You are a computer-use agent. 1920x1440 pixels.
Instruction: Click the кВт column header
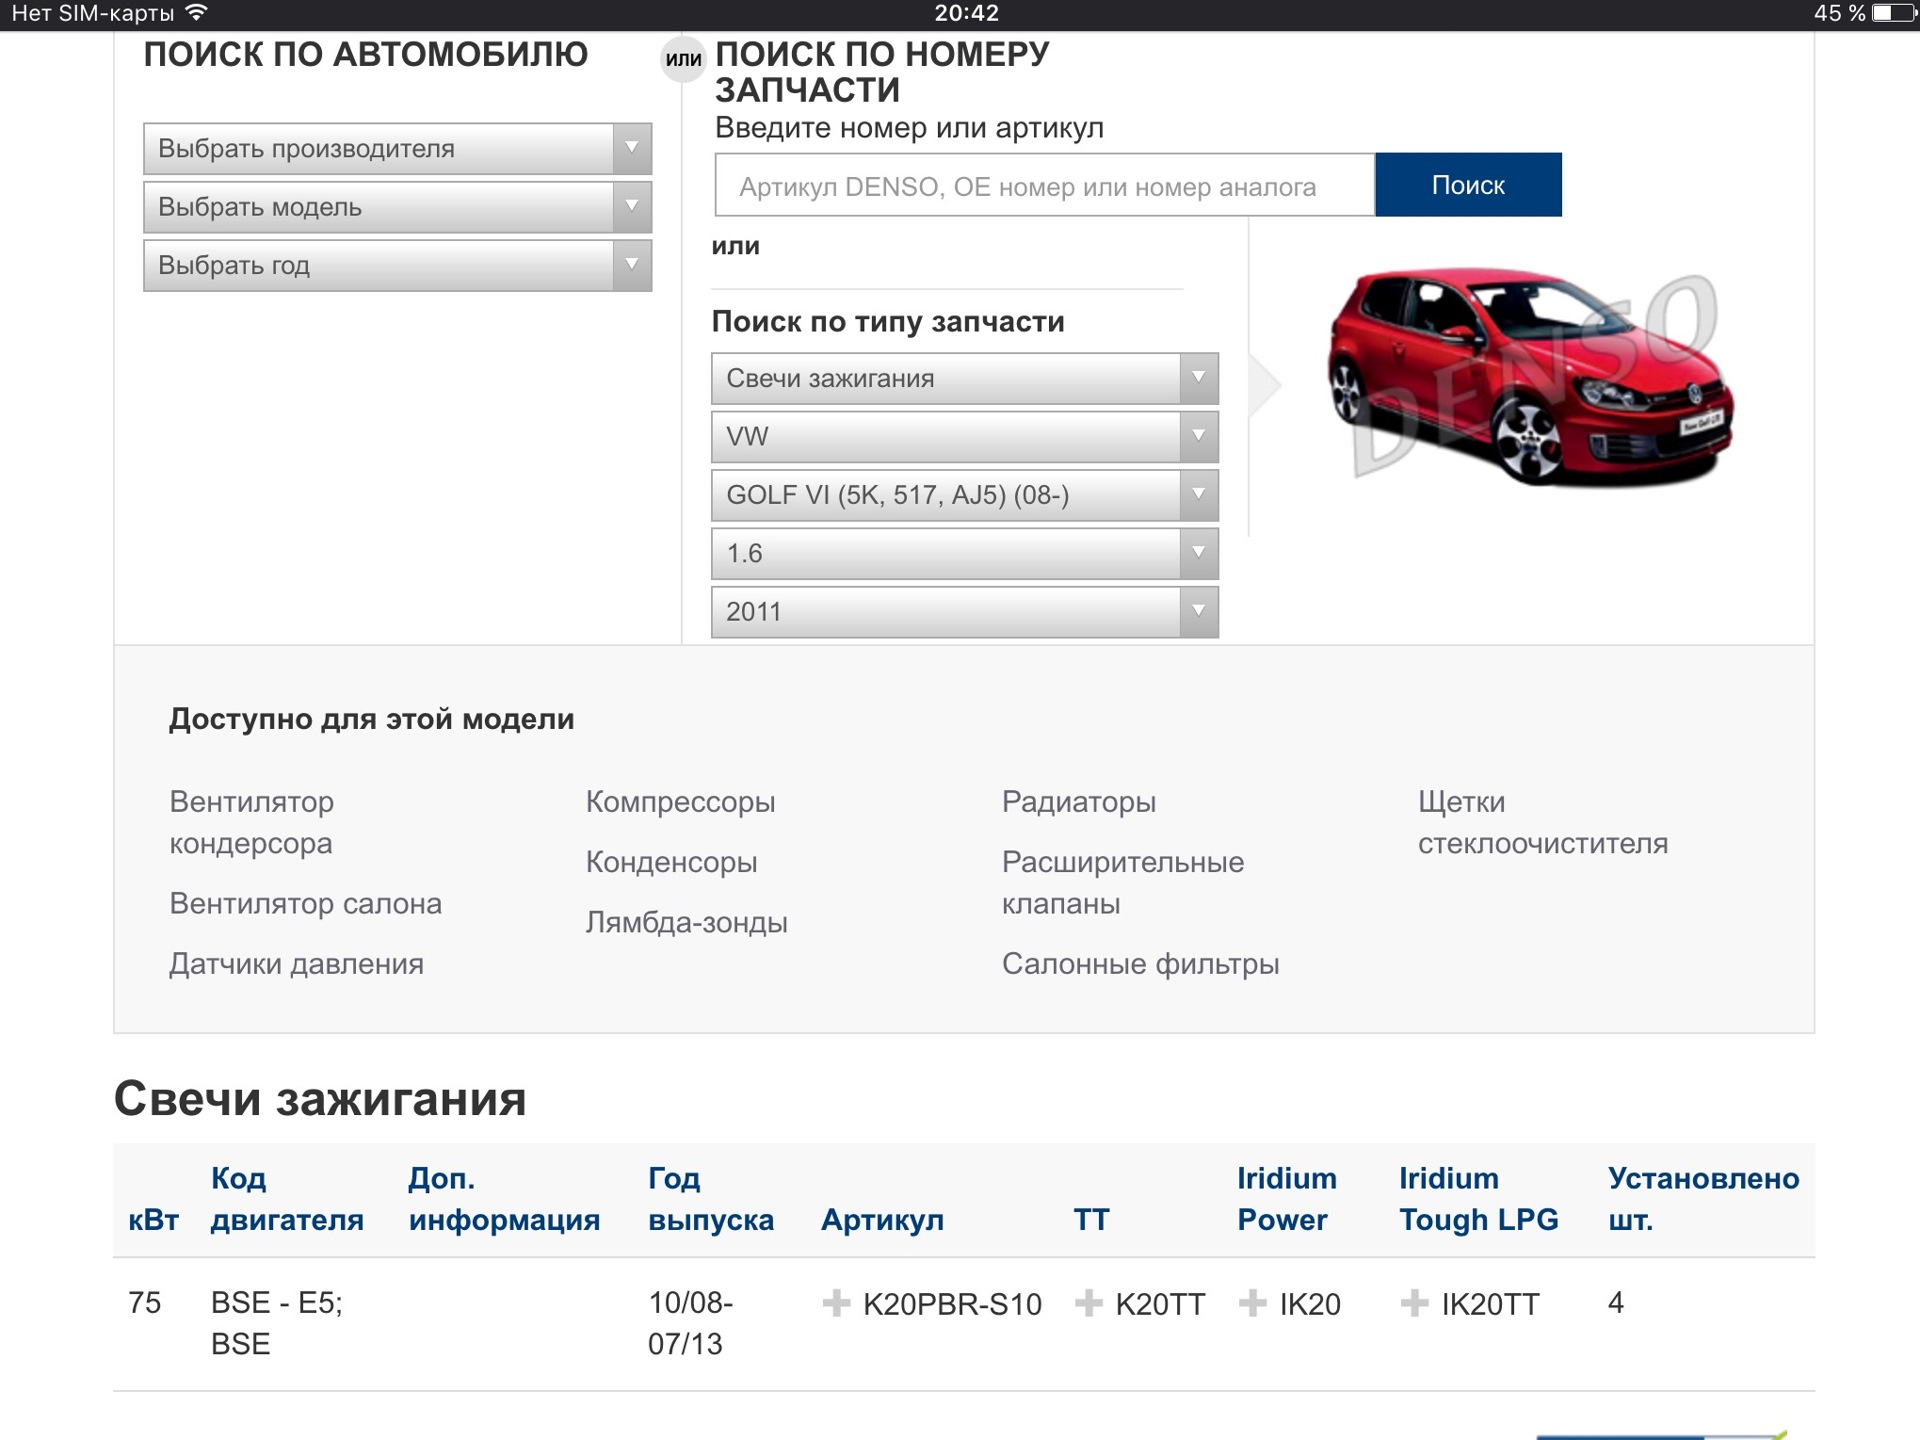(154, 1220)
